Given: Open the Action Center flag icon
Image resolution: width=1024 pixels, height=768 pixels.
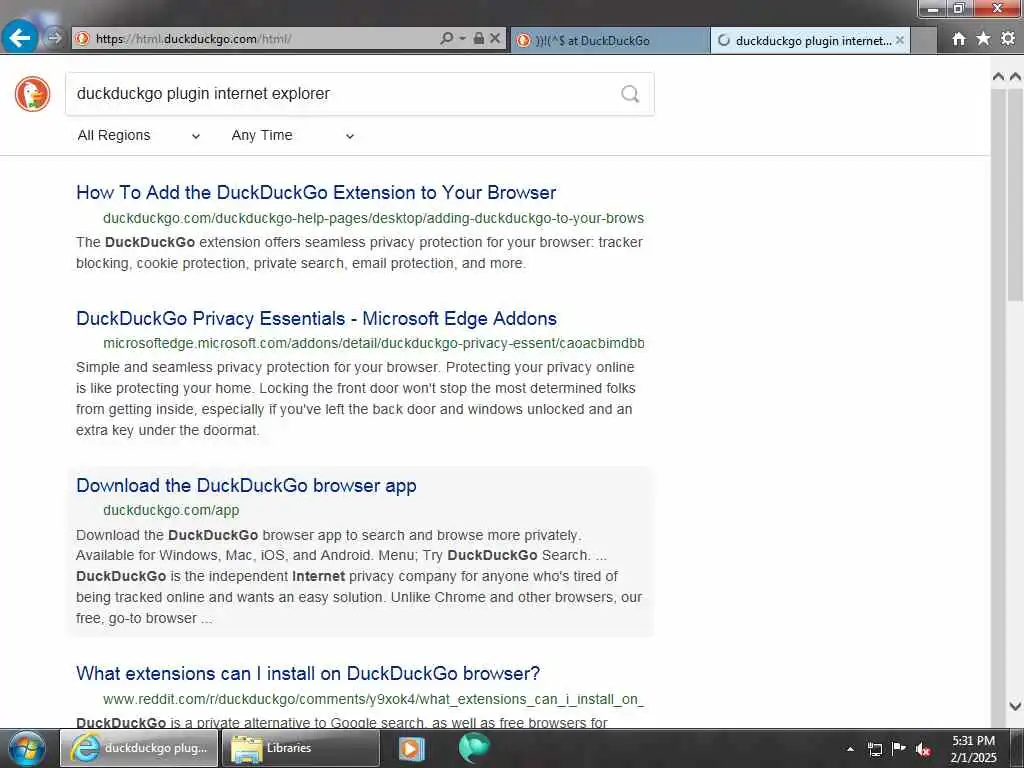Looking at the screenshot, I should [x=899, y=748].
